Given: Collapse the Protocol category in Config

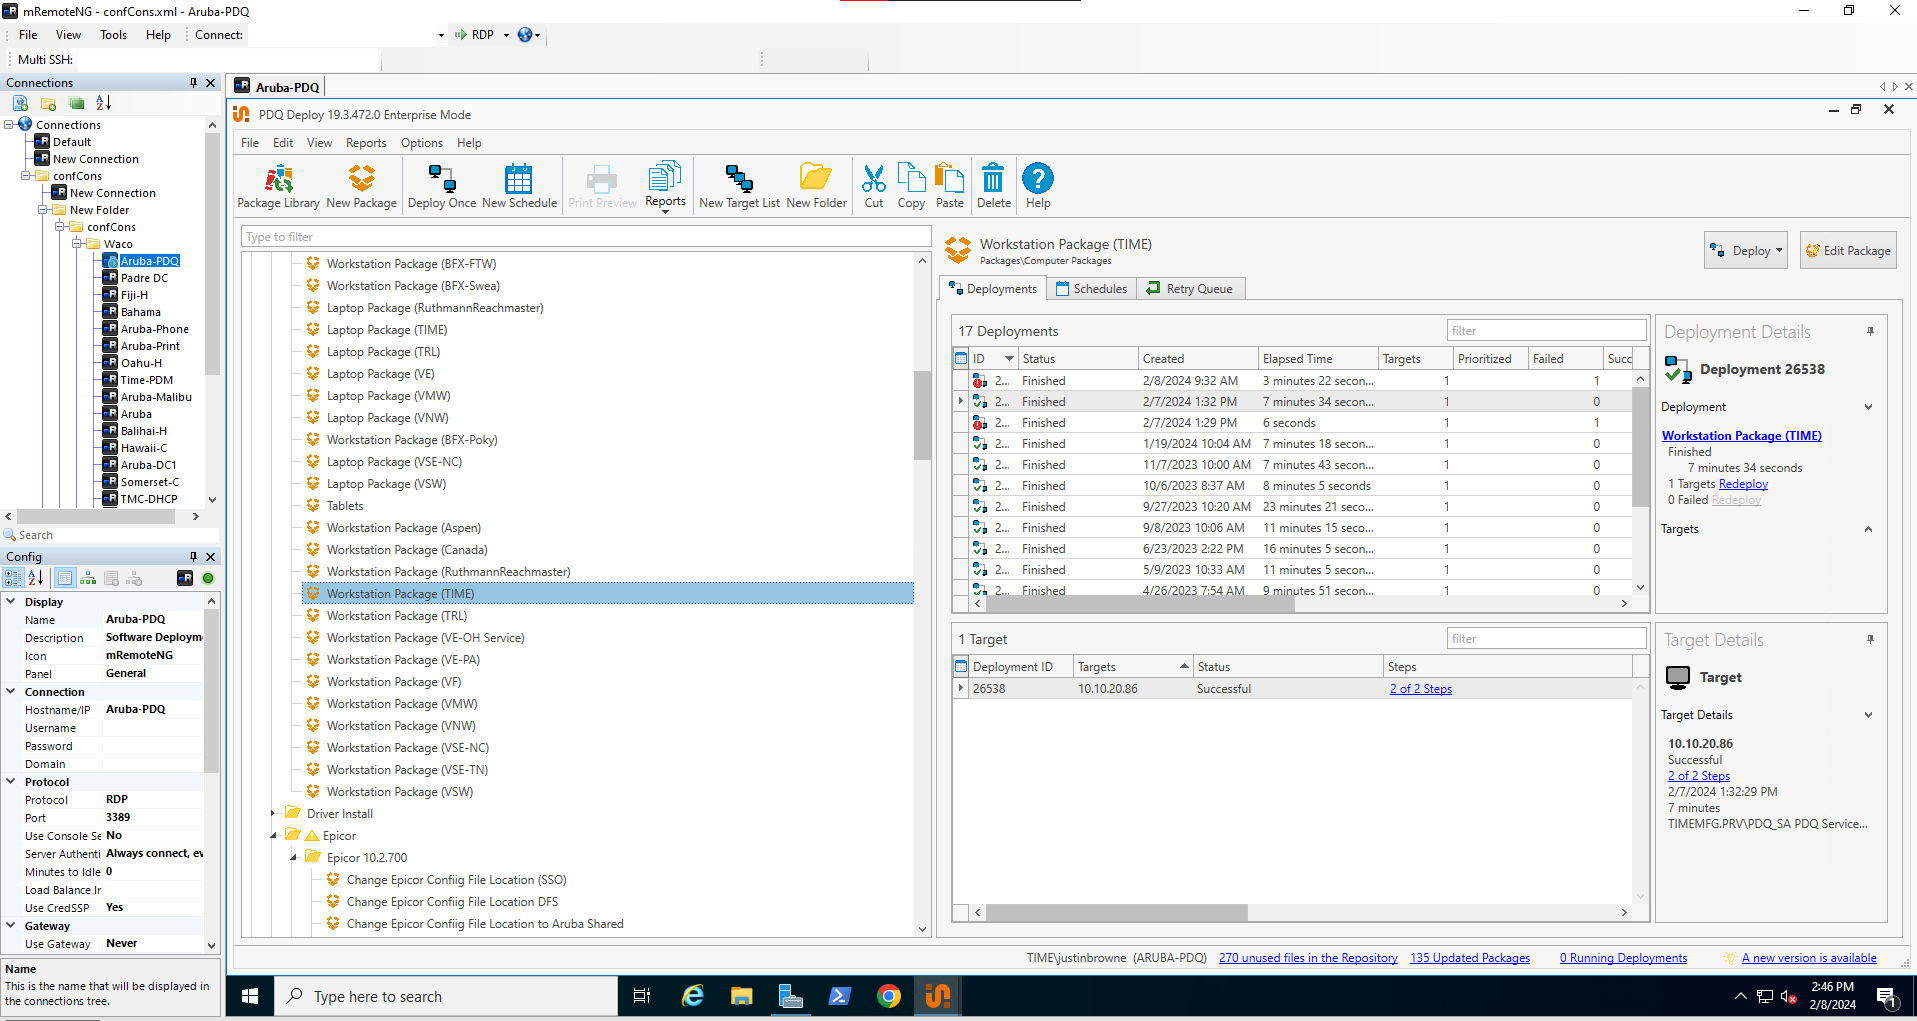Looking at the screenshot, I should (11, 782).
